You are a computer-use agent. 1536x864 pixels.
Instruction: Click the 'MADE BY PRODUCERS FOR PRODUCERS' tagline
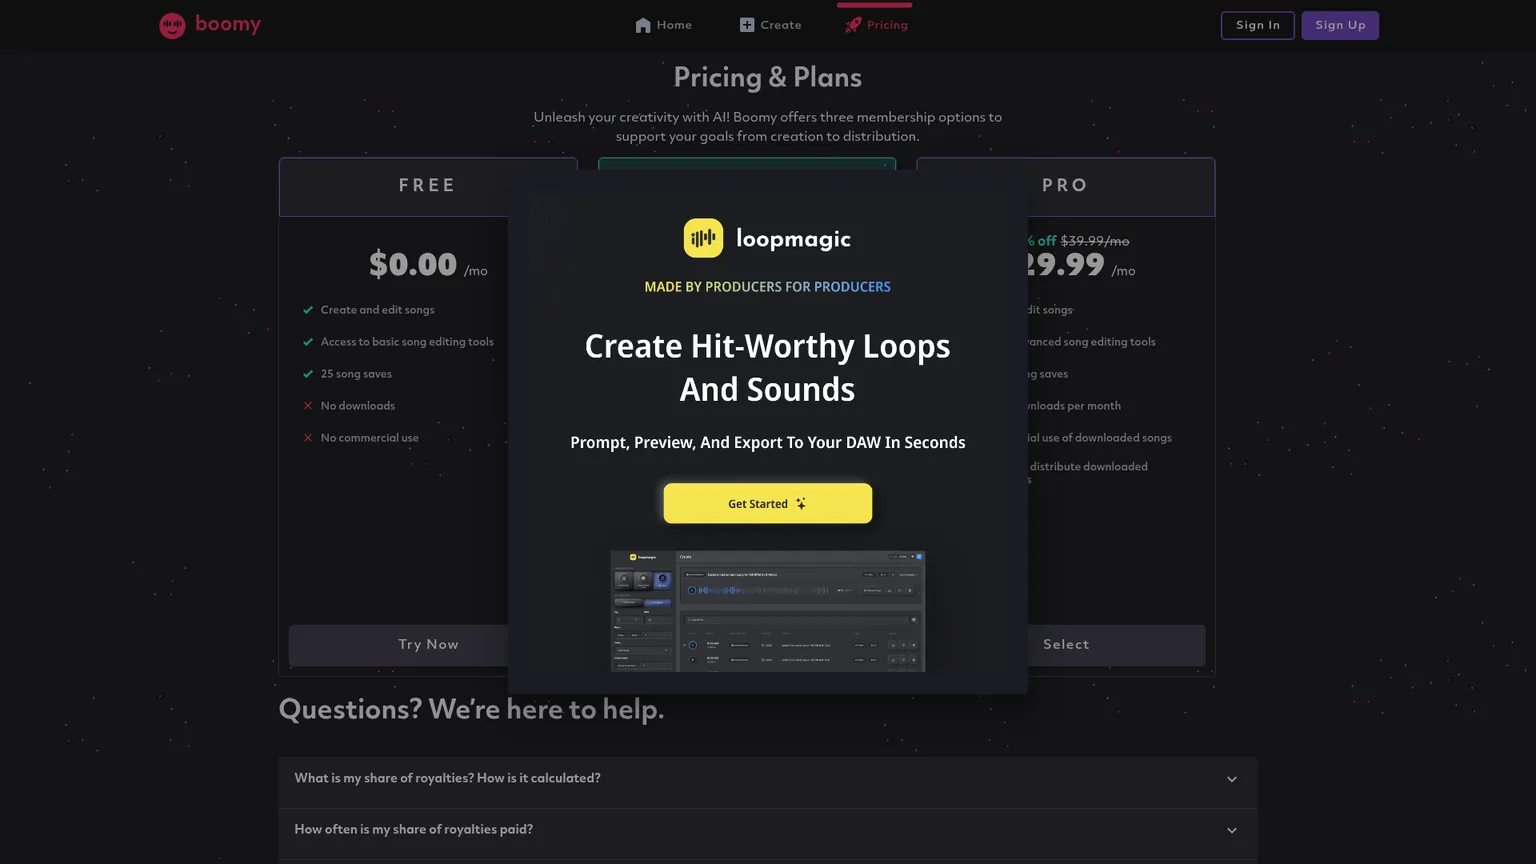(x=768, y=287)
